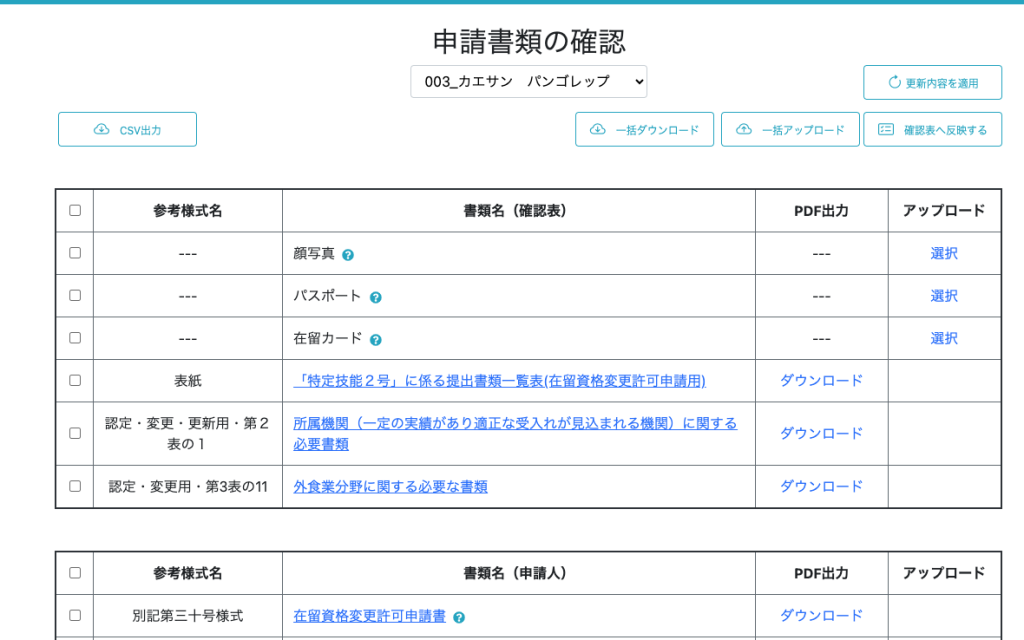Image resolution: width=1024 pixels, height=640 pixels.
Task: Click the 一括ダウンロード button
Action: click(644, 129)
